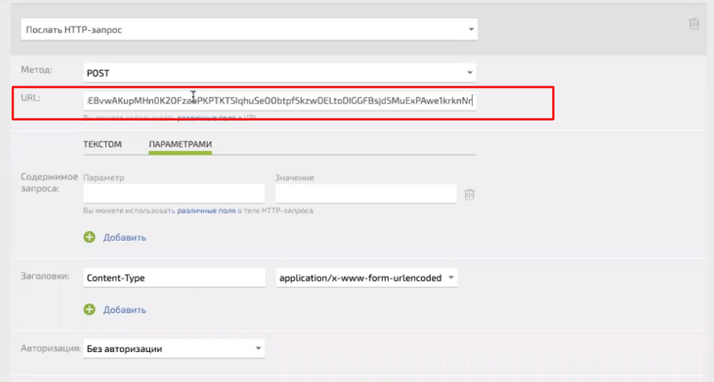Remove the request parameter row with its trash icon
714x382 pixels.
[x=469, y=194]
